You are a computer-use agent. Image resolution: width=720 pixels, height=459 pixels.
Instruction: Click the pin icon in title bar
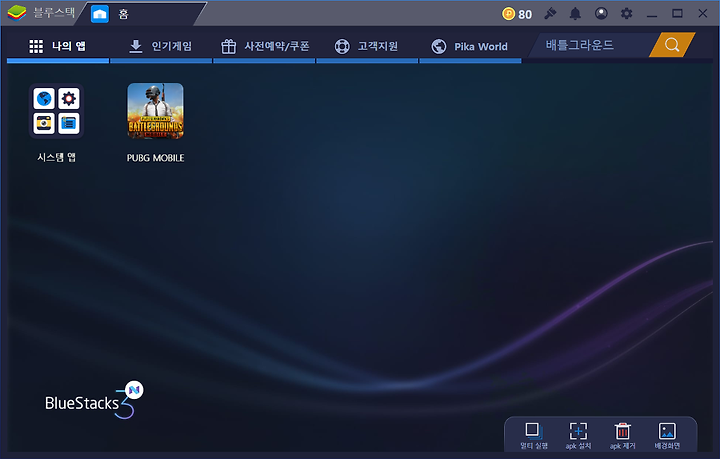(x=550, y=14)
